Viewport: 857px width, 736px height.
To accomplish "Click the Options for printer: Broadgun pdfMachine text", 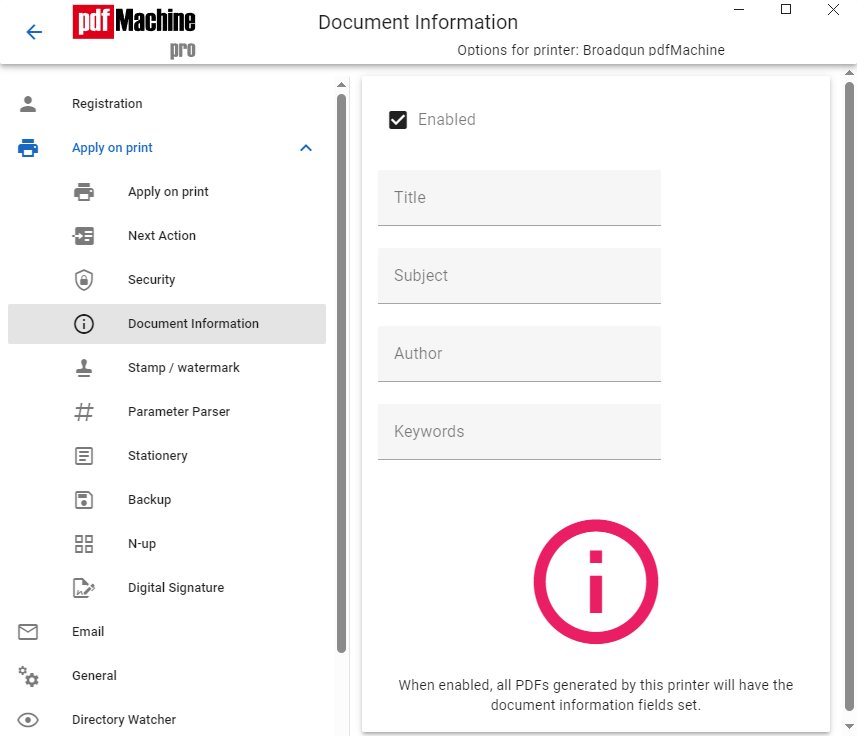I will tap(591, 50).
